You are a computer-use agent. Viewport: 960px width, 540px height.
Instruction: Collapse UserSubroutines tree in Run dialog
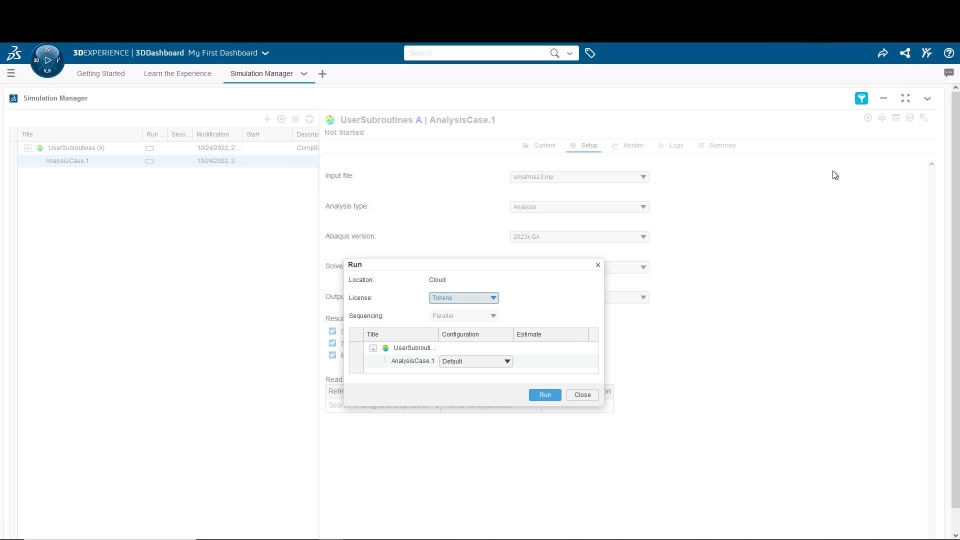click(373, 348)
